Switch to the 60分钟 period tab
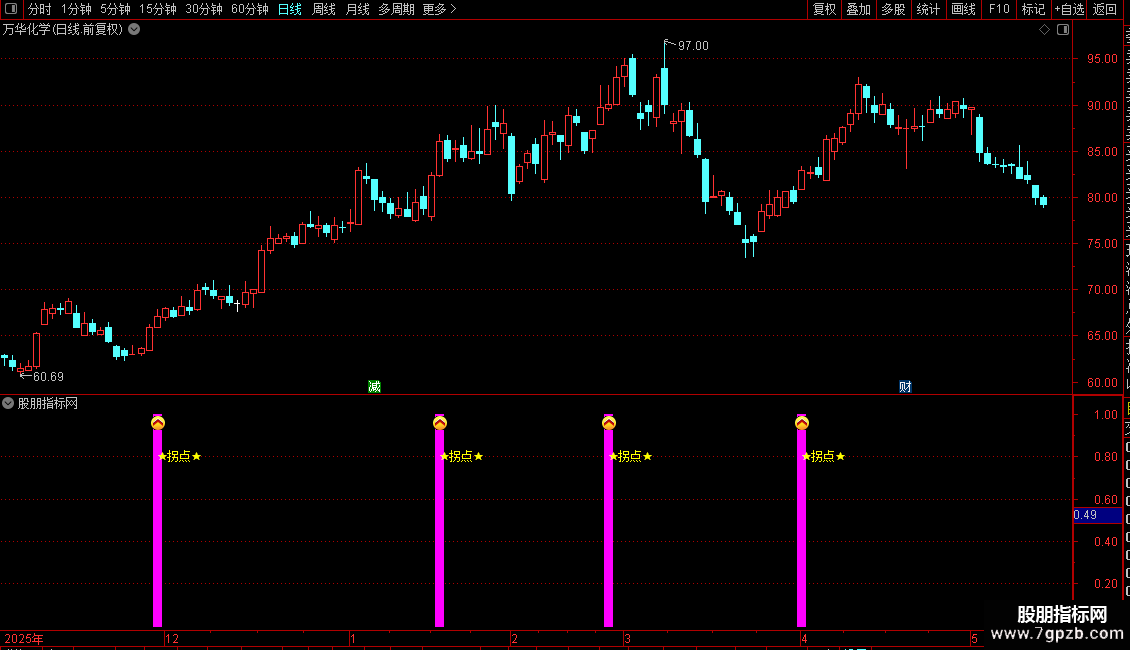Viewport: 1130px width, 650px height. [x=249, y=9]
